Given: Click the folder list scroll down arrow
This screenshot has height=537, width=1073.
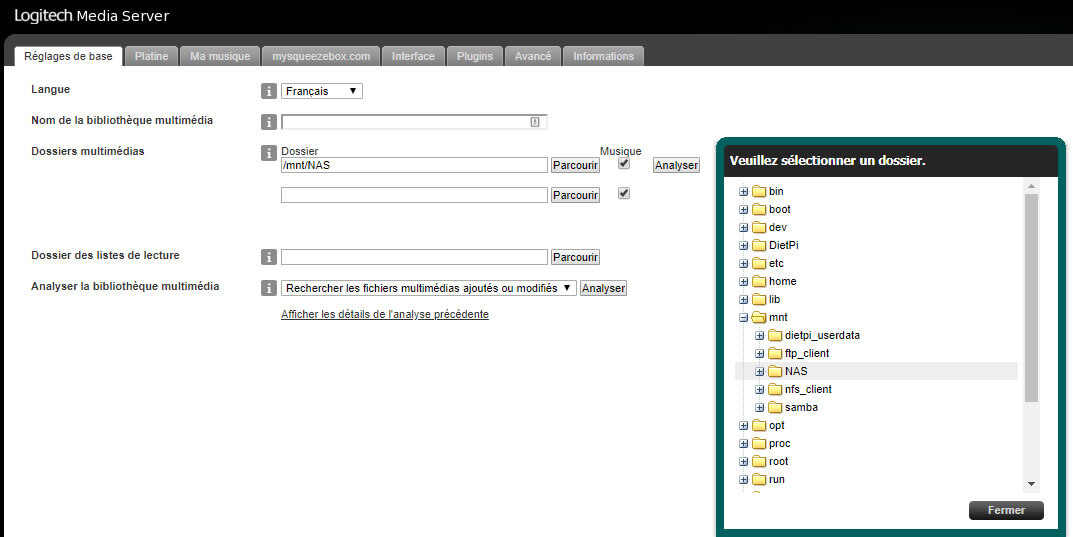Looking at the screenshot, I should point(1031,484).
